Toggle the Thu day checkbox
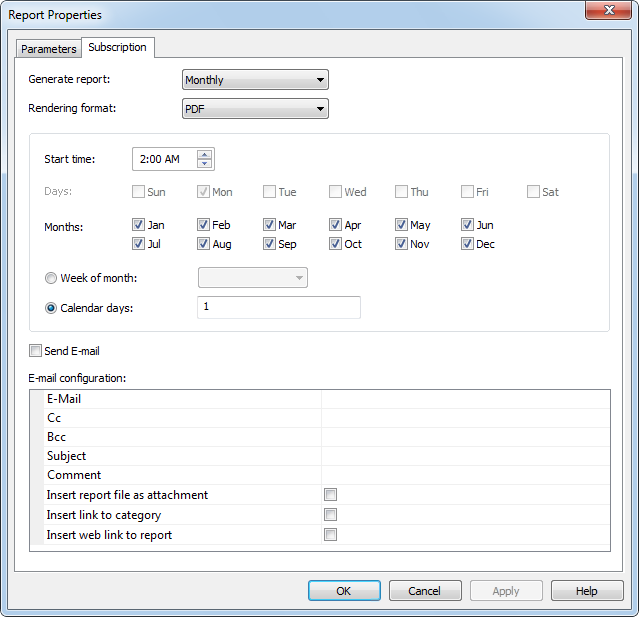 (x=401, y=192)
